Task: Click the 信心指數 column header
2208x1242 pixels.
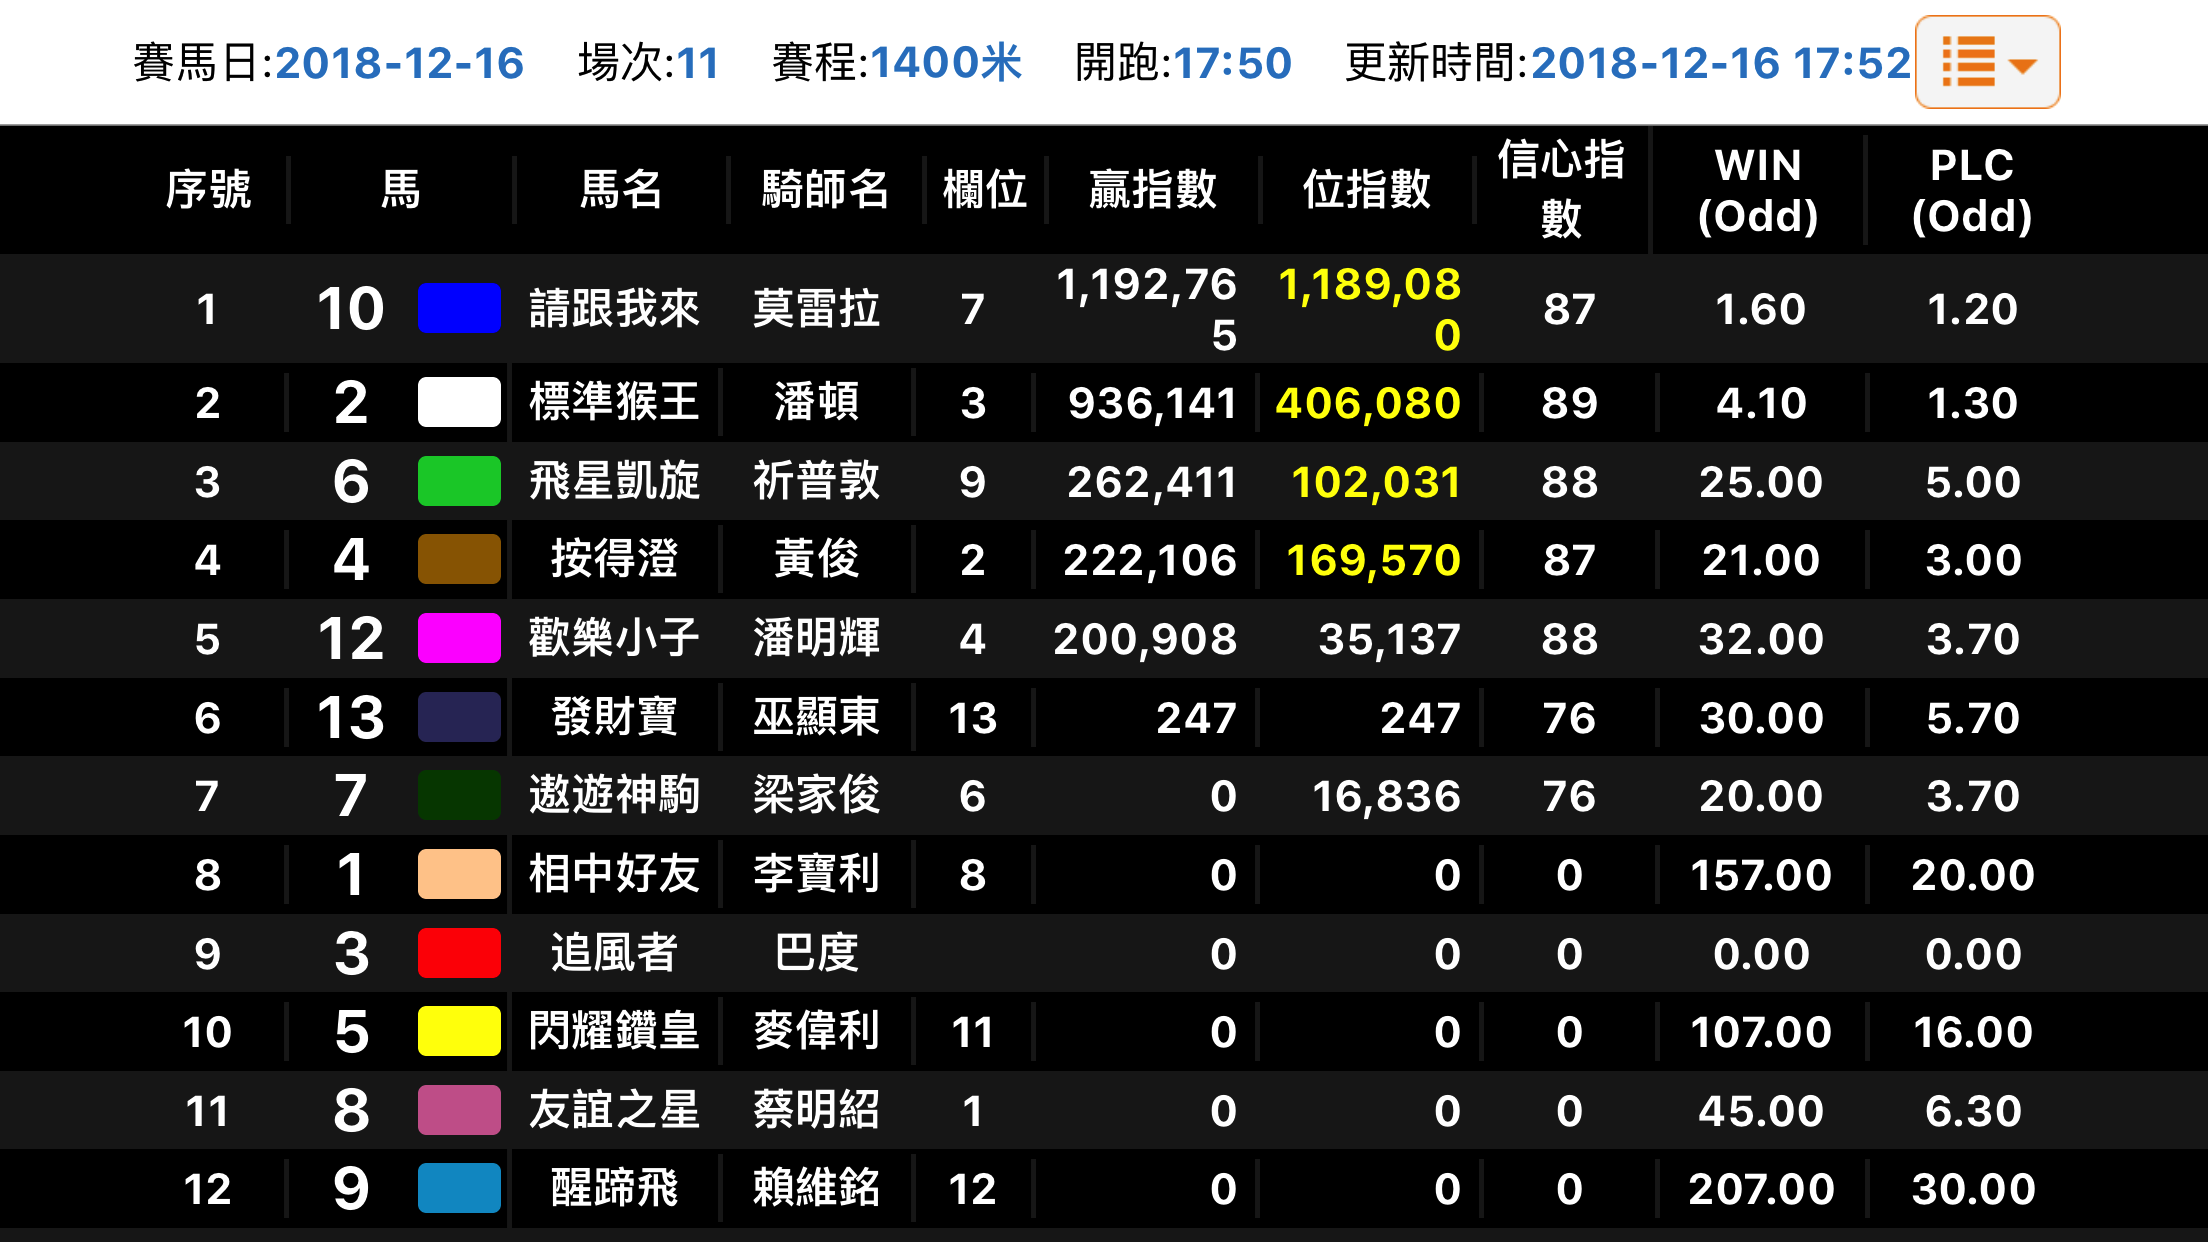Action: [1560, 190]
